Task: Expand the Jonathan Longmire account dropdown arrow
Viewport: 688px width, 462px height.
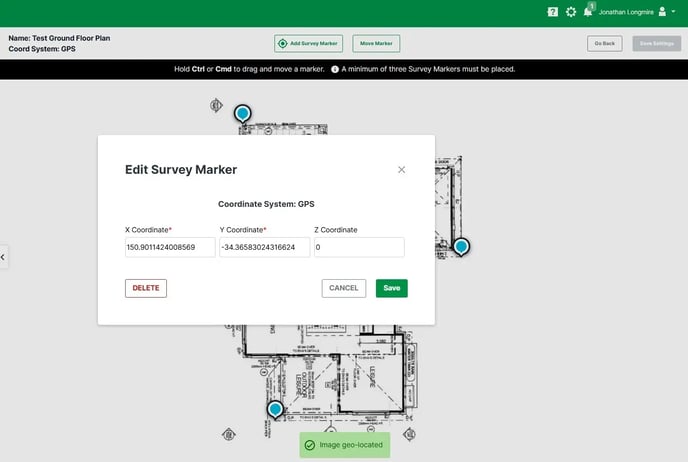Action: click(675, 12)
